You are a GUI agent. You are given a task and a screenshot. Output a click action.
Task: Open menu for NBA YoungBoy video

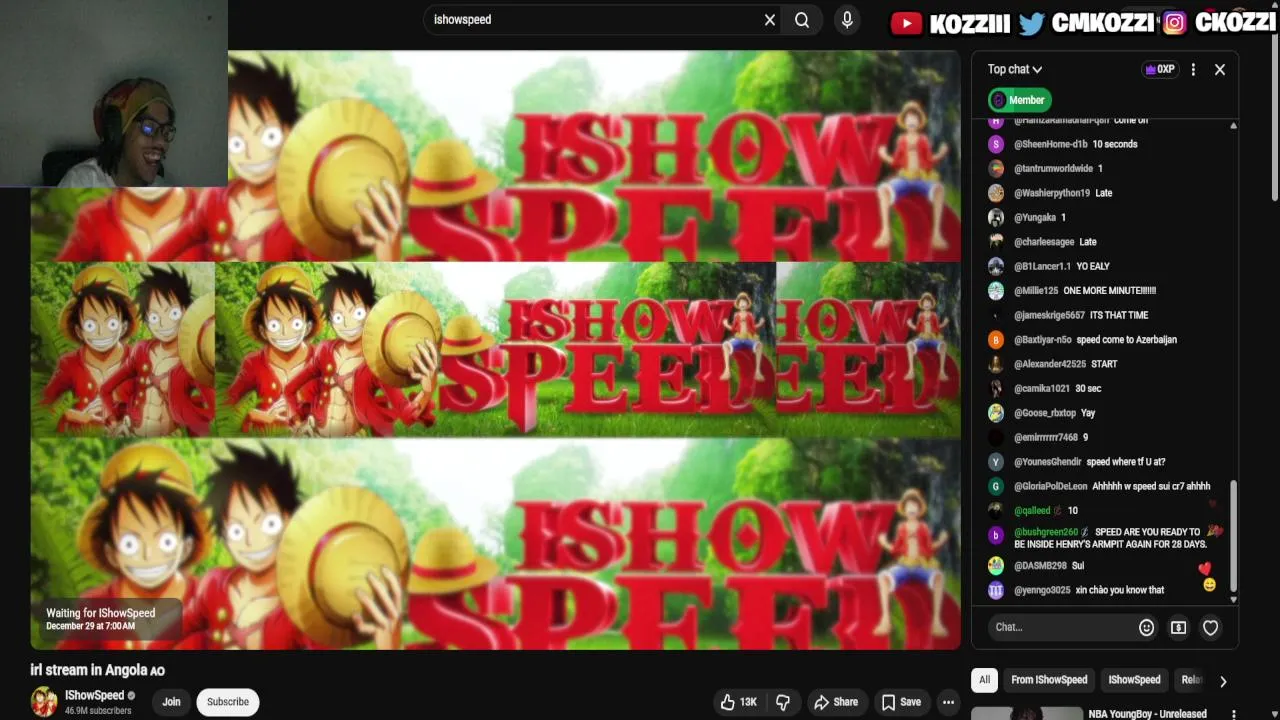click(x=1234, y=714)
